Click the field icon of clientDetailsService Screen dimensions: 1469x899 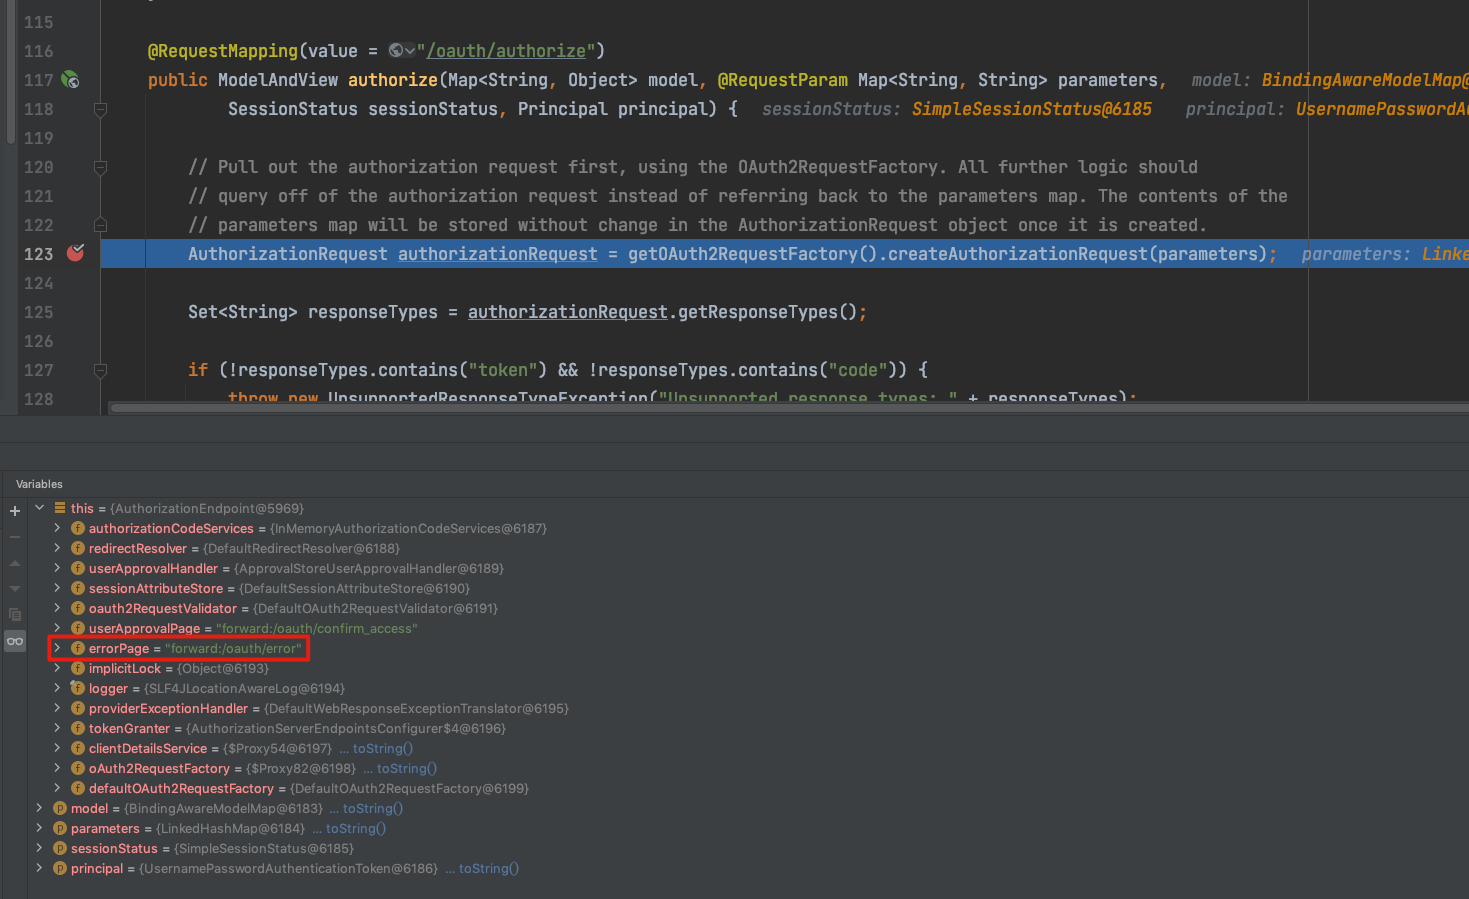coord(78,748)
